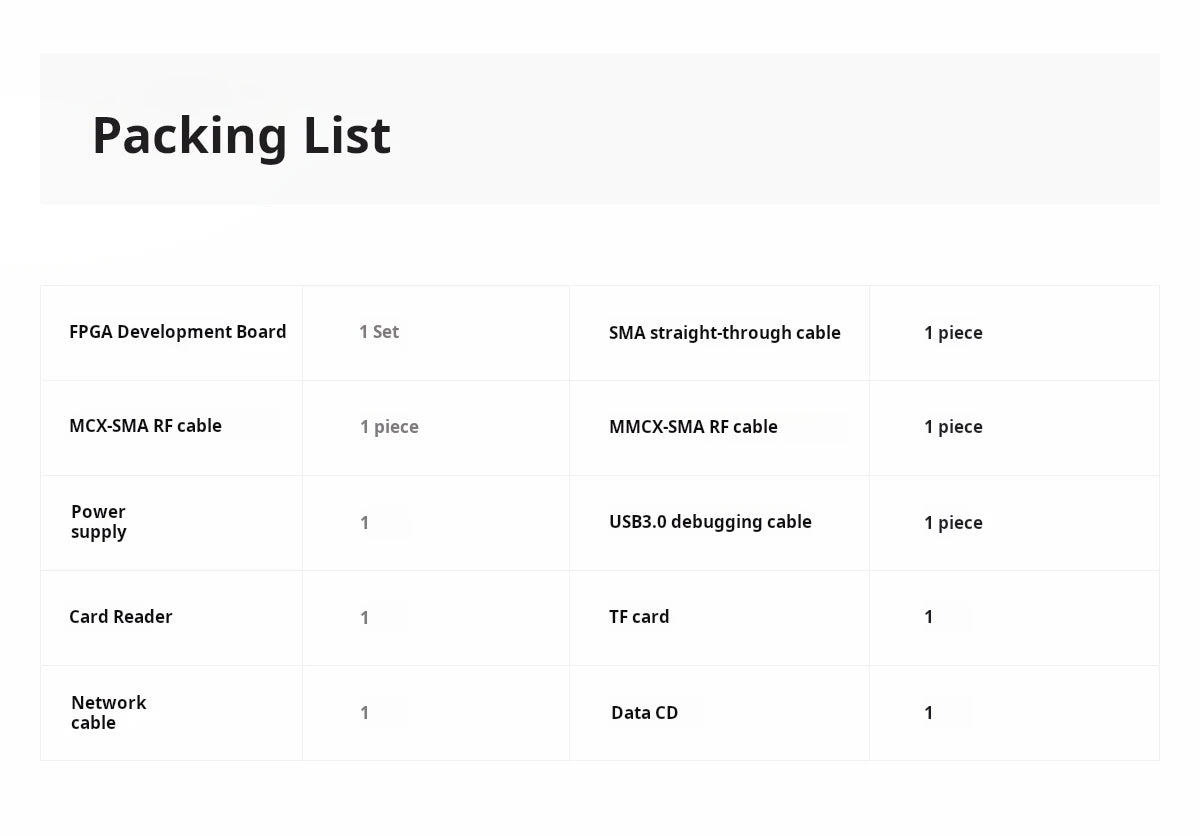Click quantity for Data CD
The width and height of the screenshot is (1200, 836).
click(x=929, y=713)
